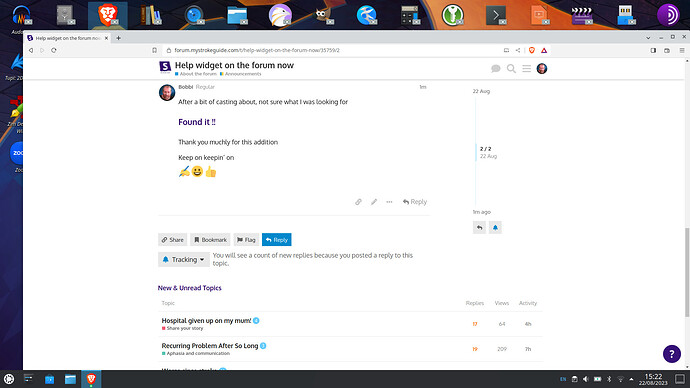Edit the post with pencil icon
This screenshot has height=388, width=690.
tap(374, 202)
